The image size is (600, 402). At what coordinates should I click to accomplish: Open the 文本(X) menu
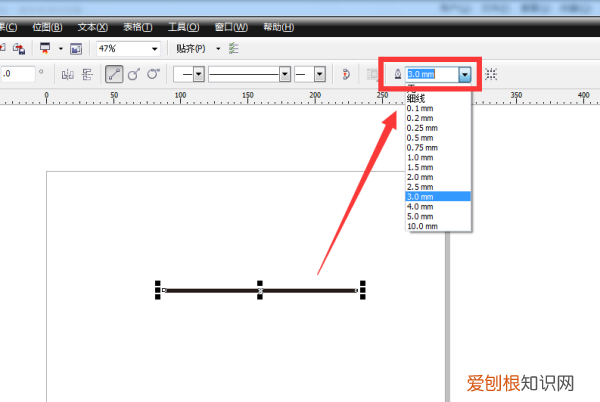(93, 27)
